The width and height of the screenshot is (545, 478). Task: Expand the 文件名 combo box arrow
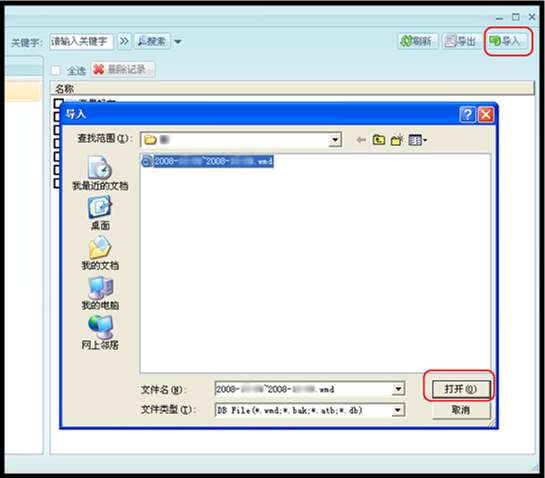click(x=398, y=389)
